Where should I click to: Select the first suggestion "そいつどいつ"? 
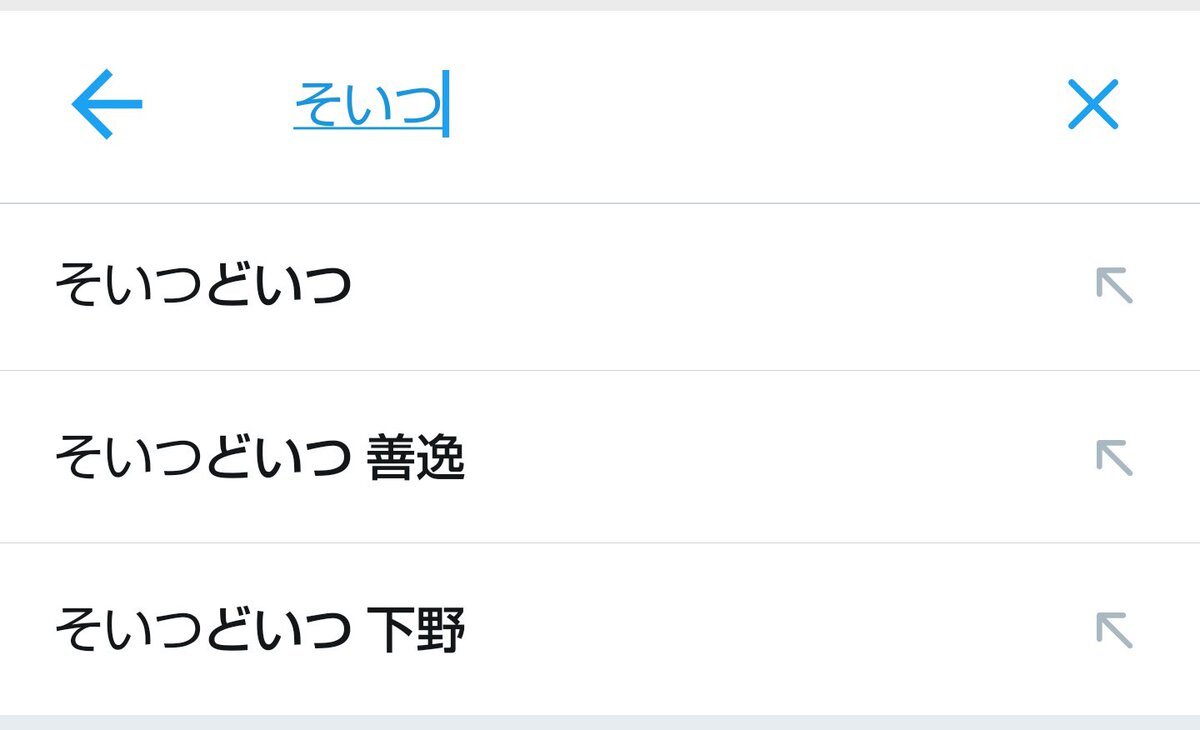203,287
